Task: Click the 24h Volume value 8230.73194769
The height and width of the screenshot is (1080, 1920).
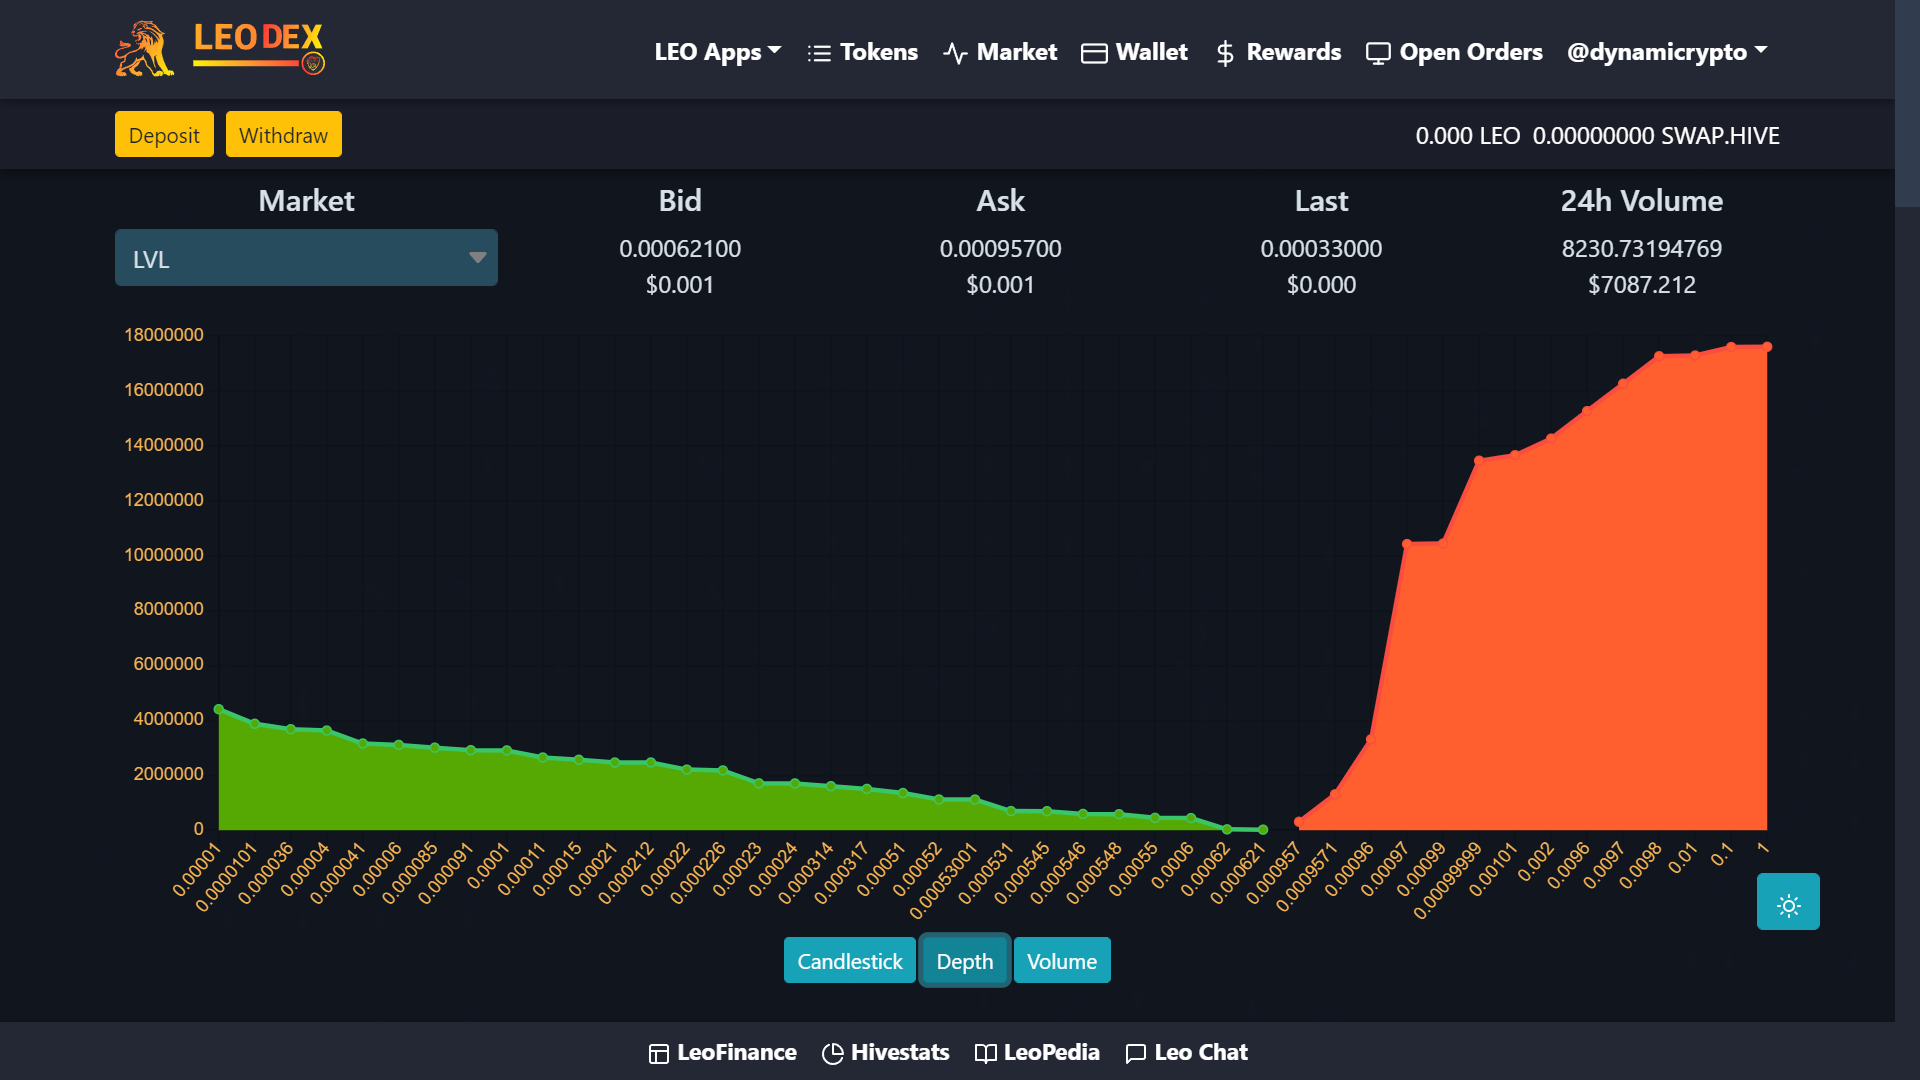Action: [1642, 248]
